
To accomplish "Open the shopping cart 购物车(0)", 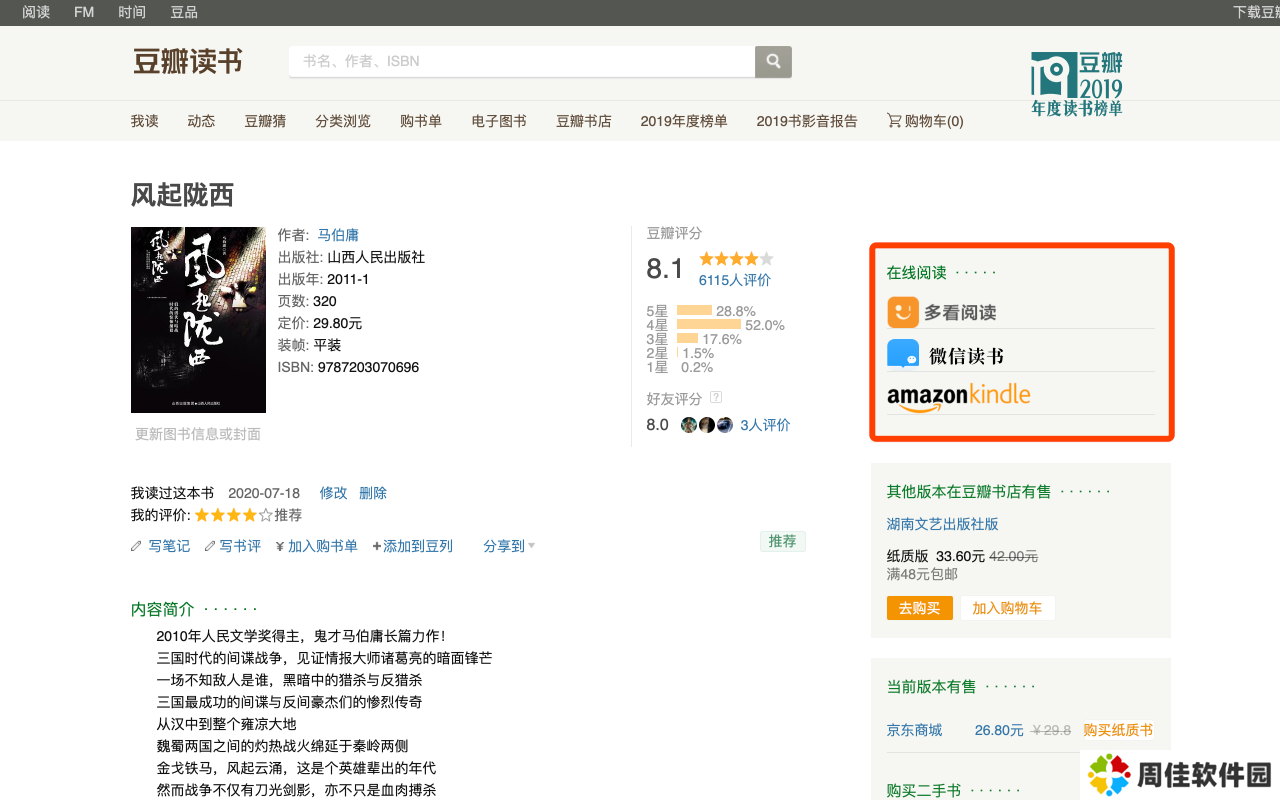I will click(925, 121).
